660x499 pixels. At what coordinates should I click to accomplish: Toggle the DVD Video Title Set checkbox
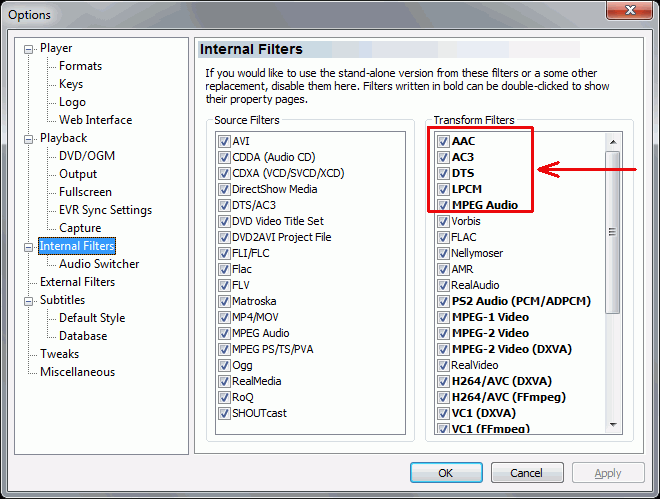(224, 221)
